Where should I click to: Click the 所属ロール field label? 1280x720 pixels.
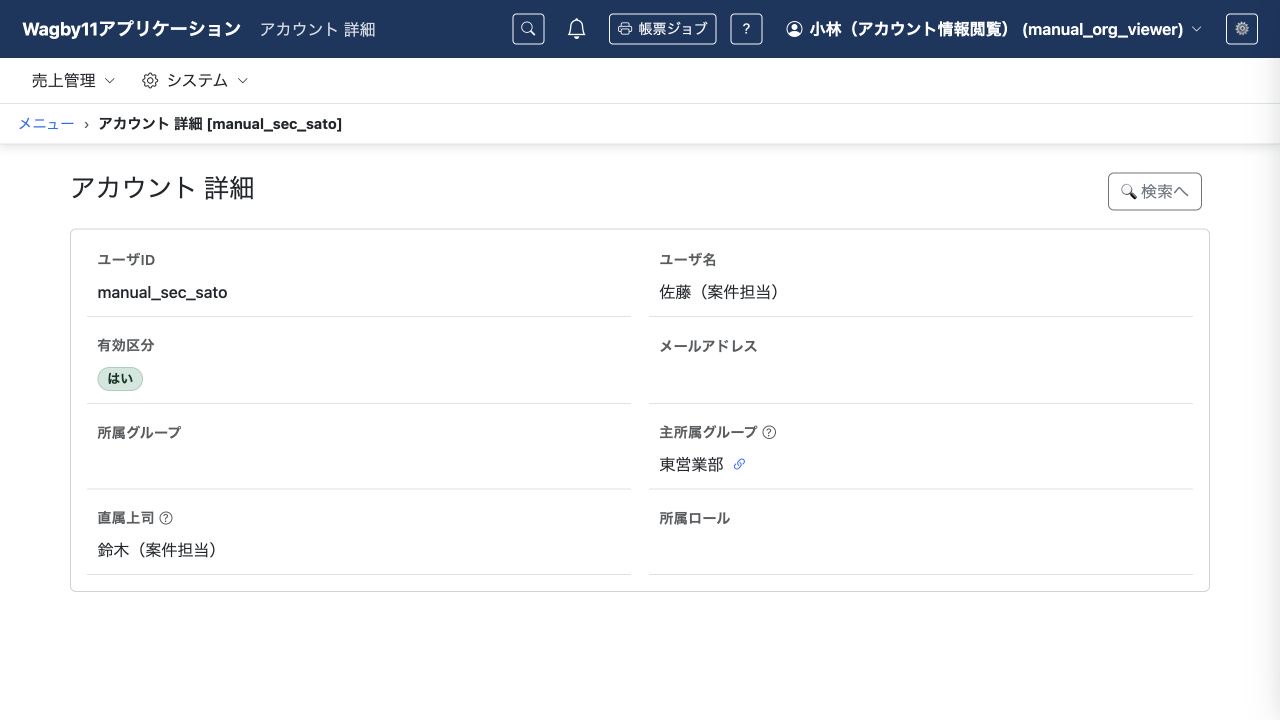click(694, 518)
